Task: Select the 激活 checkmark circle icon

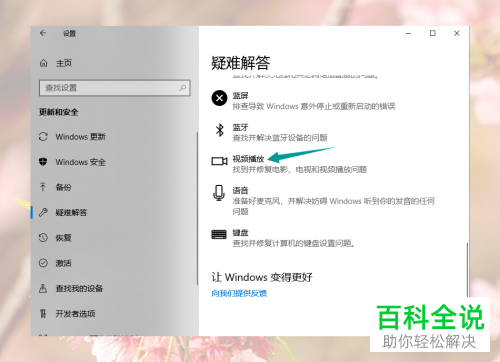Action: (x=43, y=263)
